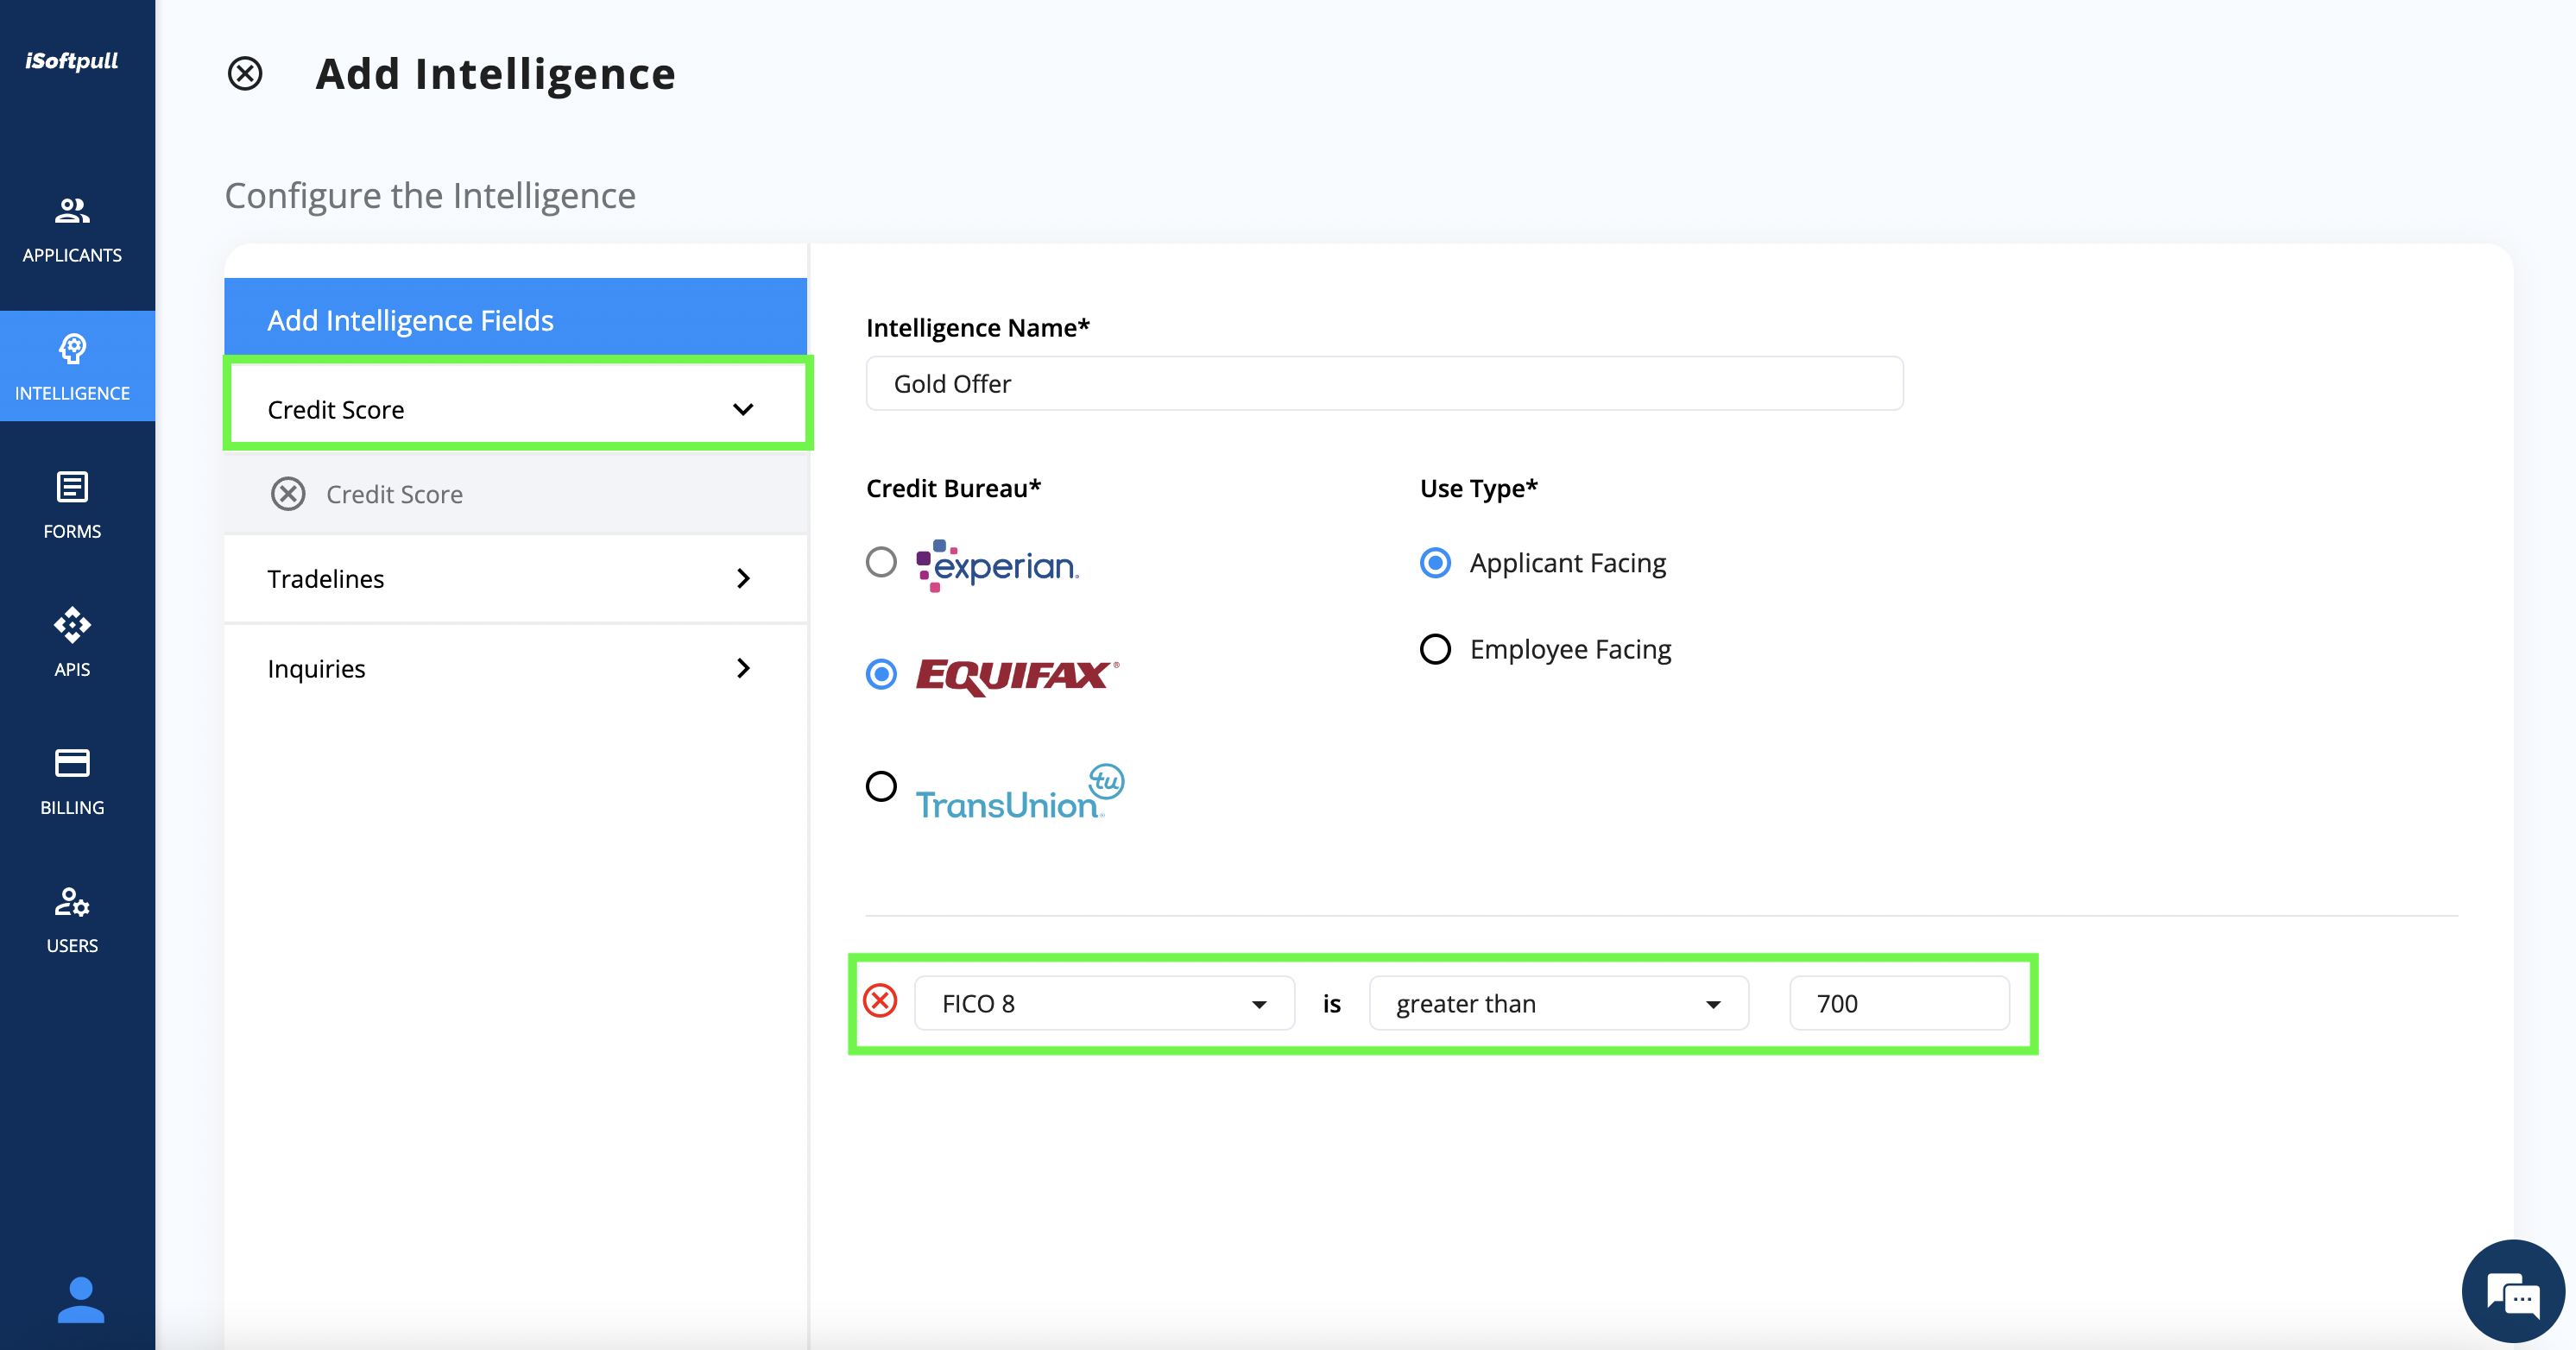
Task: Select Experian credit bureau
Action: (x=881, y=562)
